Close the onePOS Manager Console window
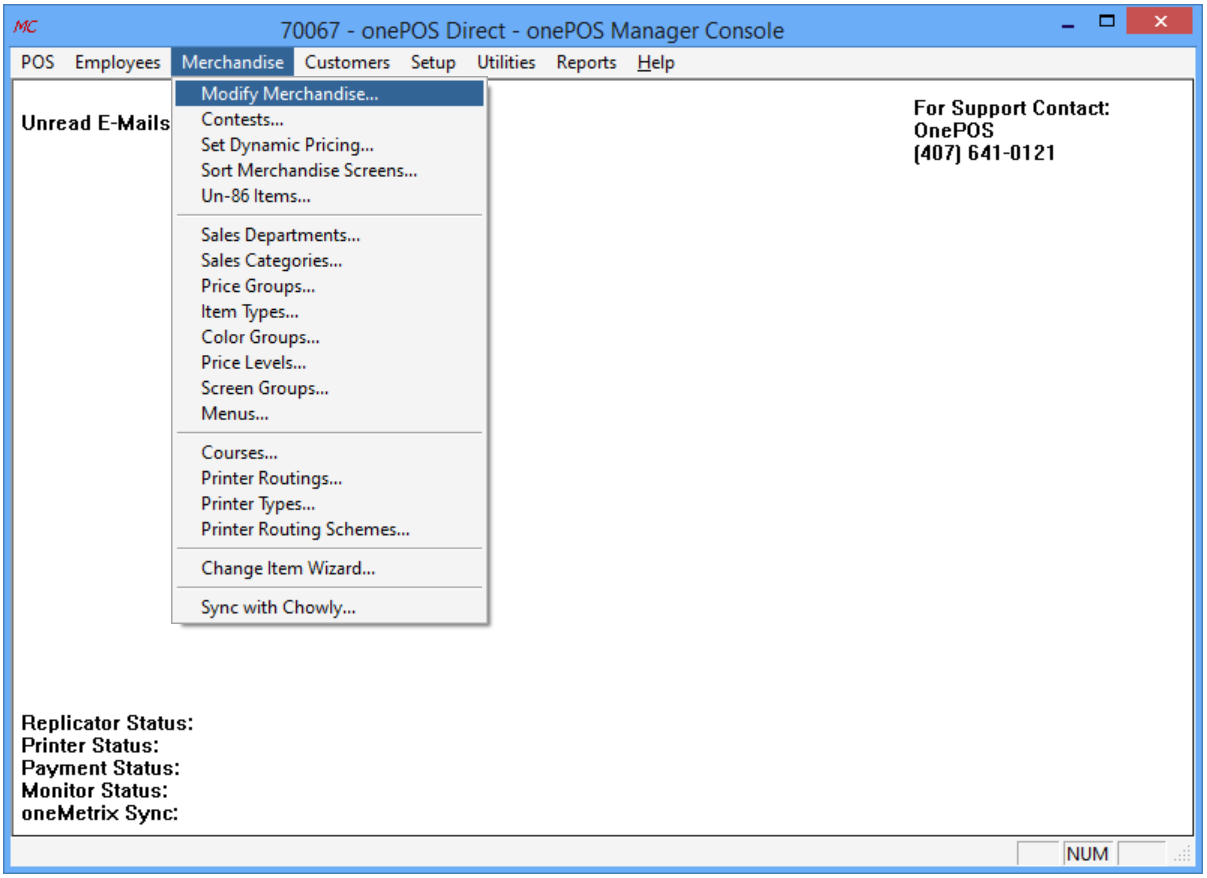Screen dimensions: 1207x878 click(1160, 21)
